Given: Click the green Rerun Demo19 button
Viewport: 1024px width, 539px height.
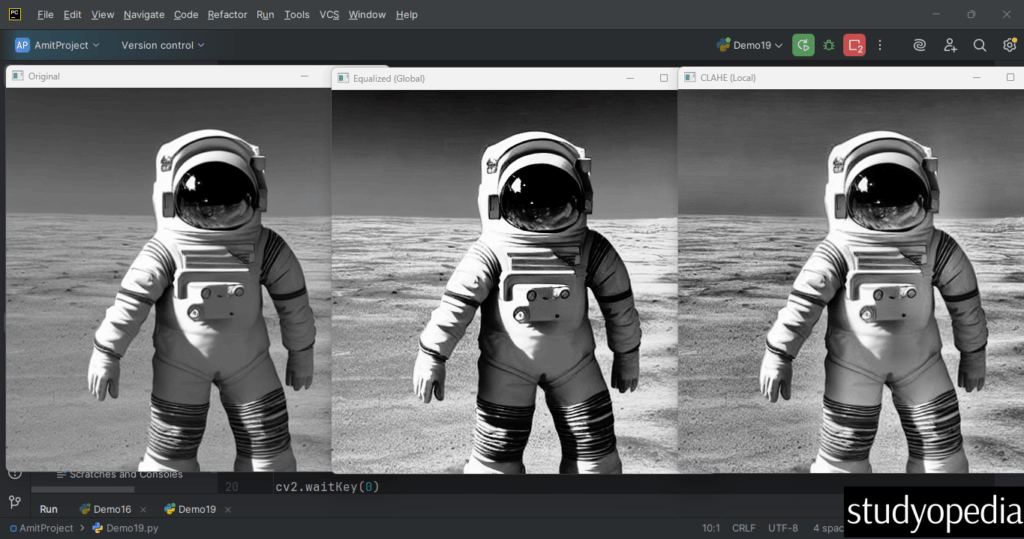Looking at the screenshot, I should click(x=803, y=45).
